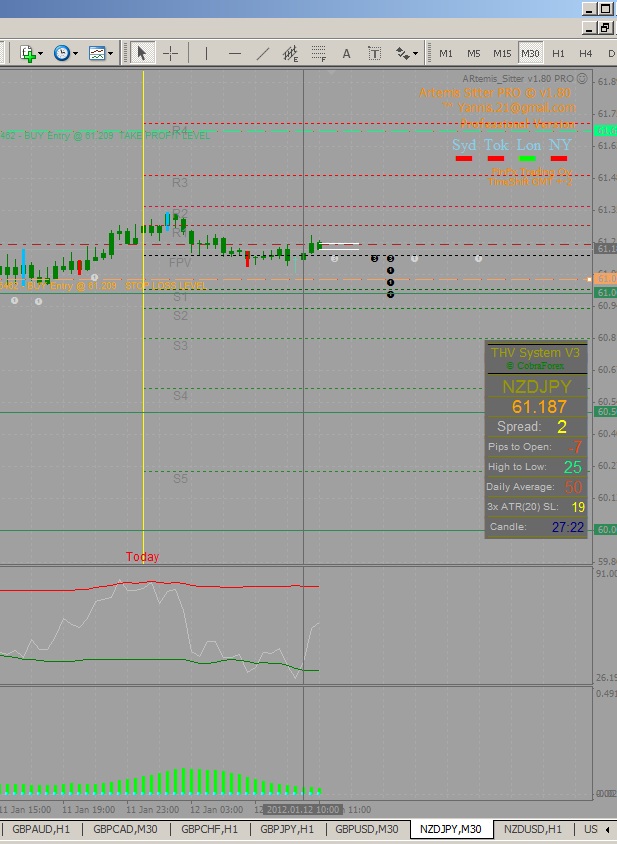Click the red Today label

(x=142, y=557)
